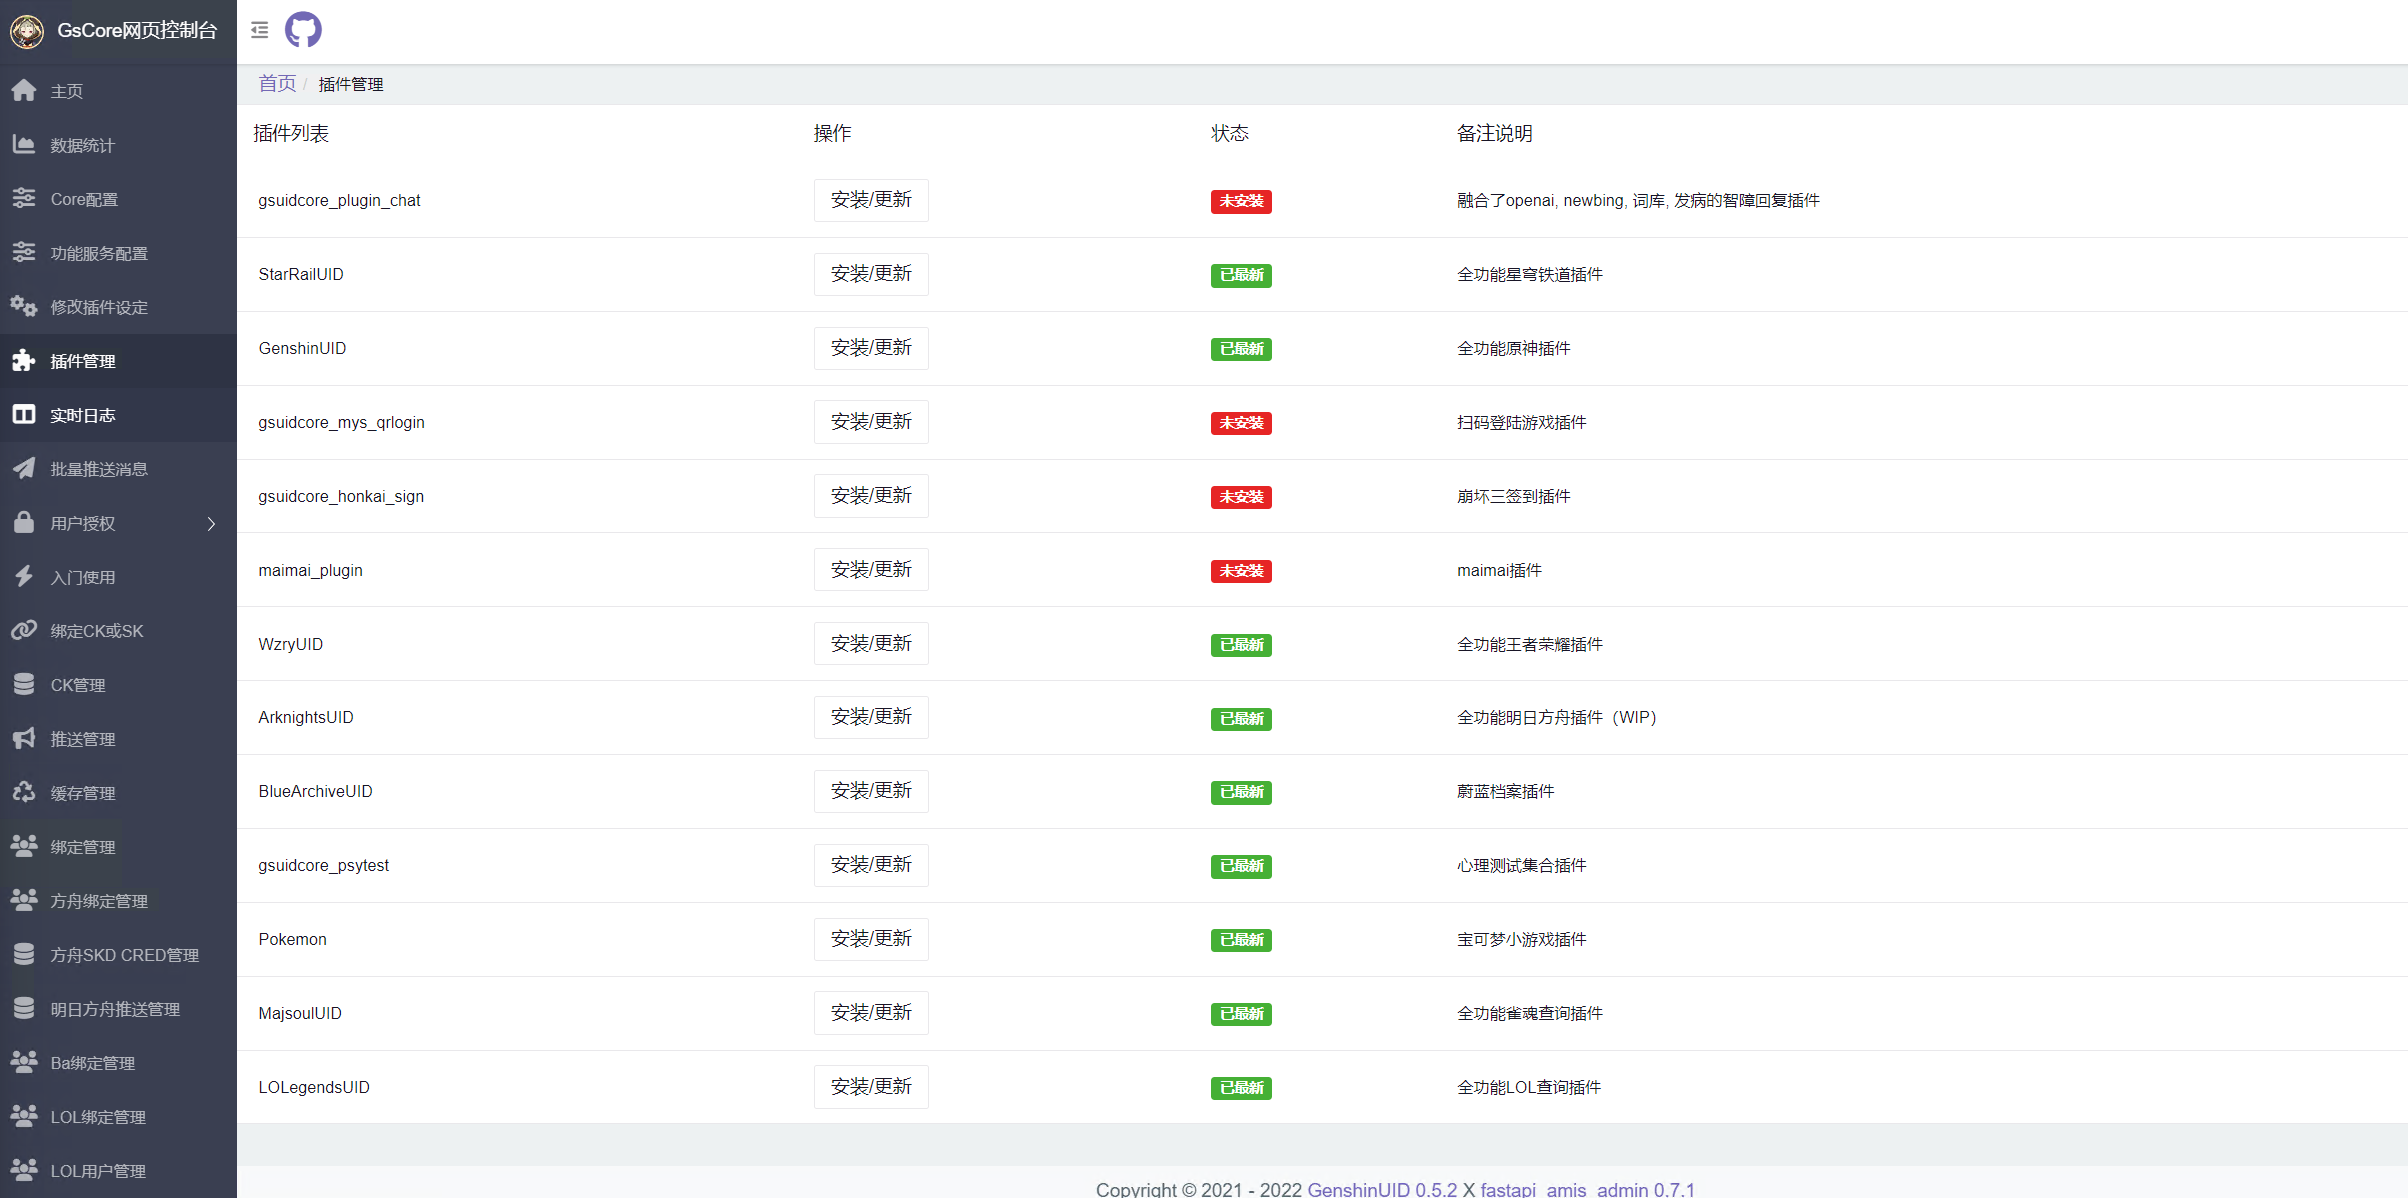Select the description 宝可梦小游戏插件

[x=1522, y=939]
